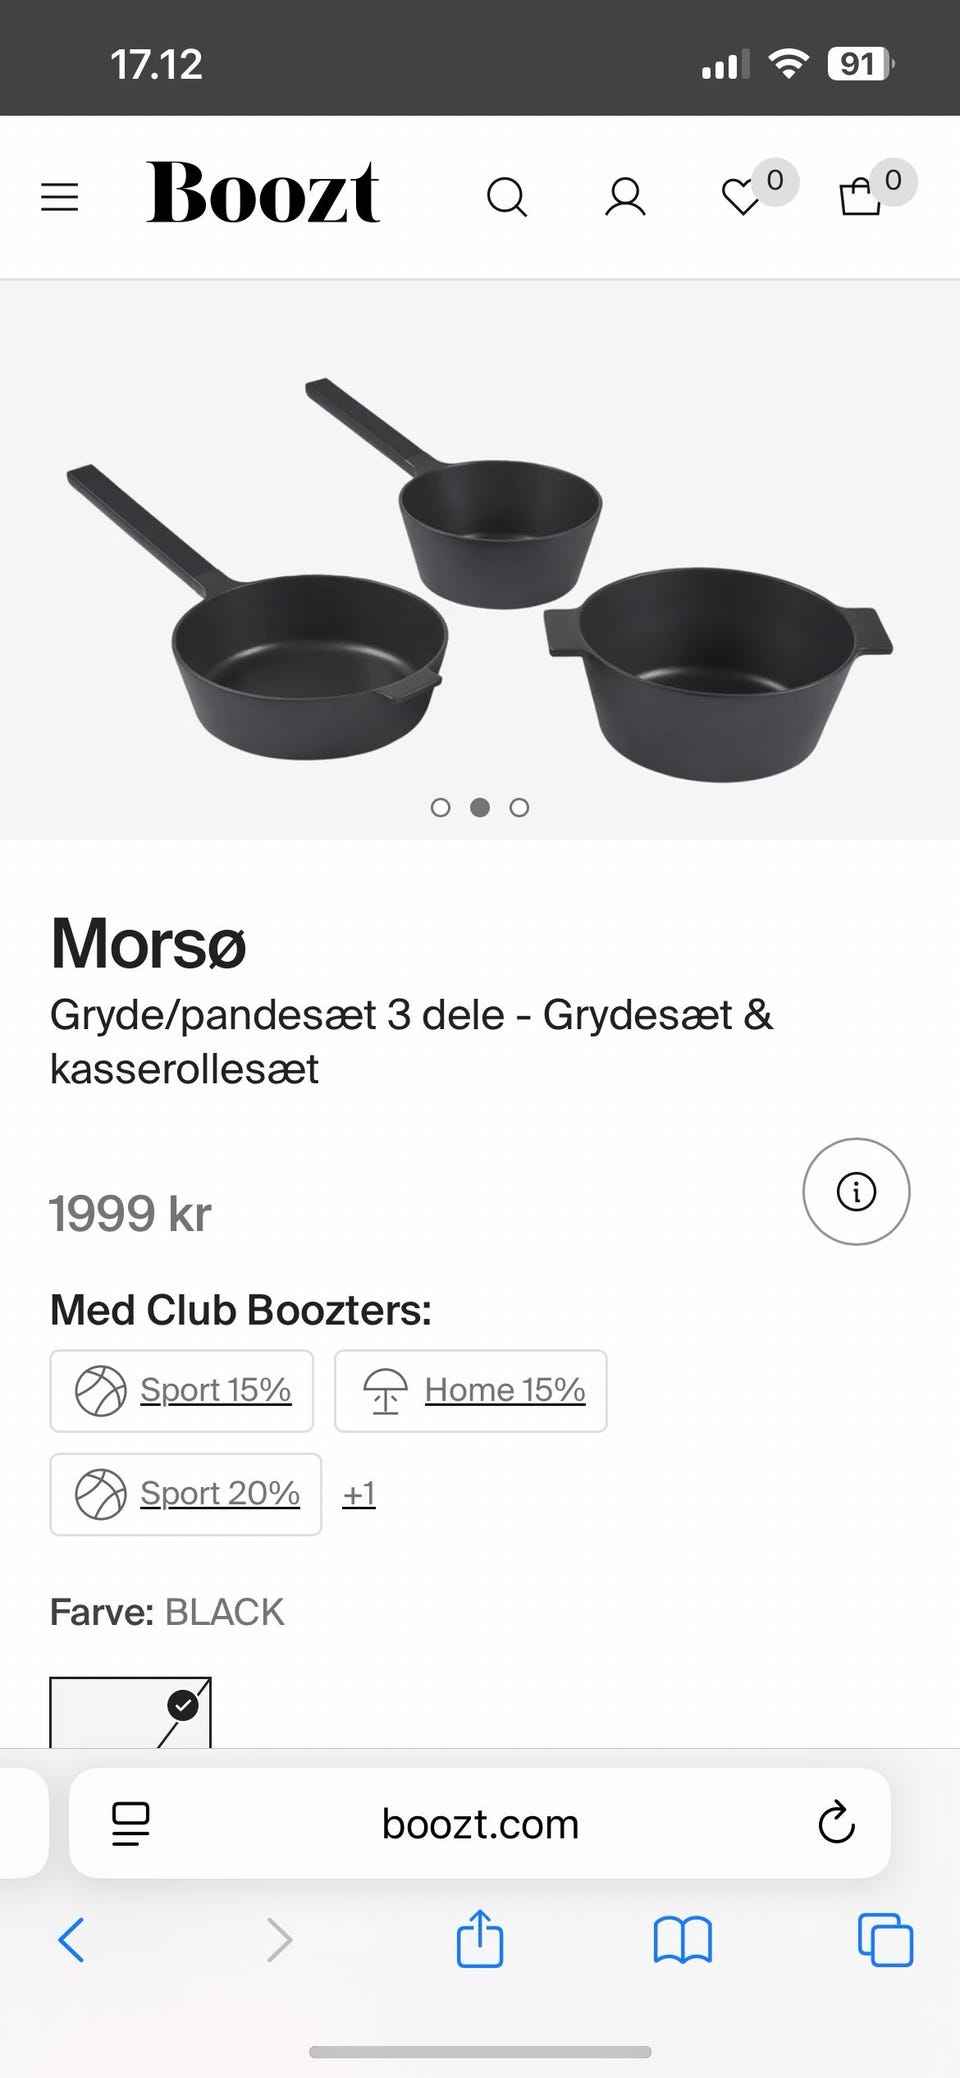Select first product image dot
960x2078 pixels.
pos(440,807)
